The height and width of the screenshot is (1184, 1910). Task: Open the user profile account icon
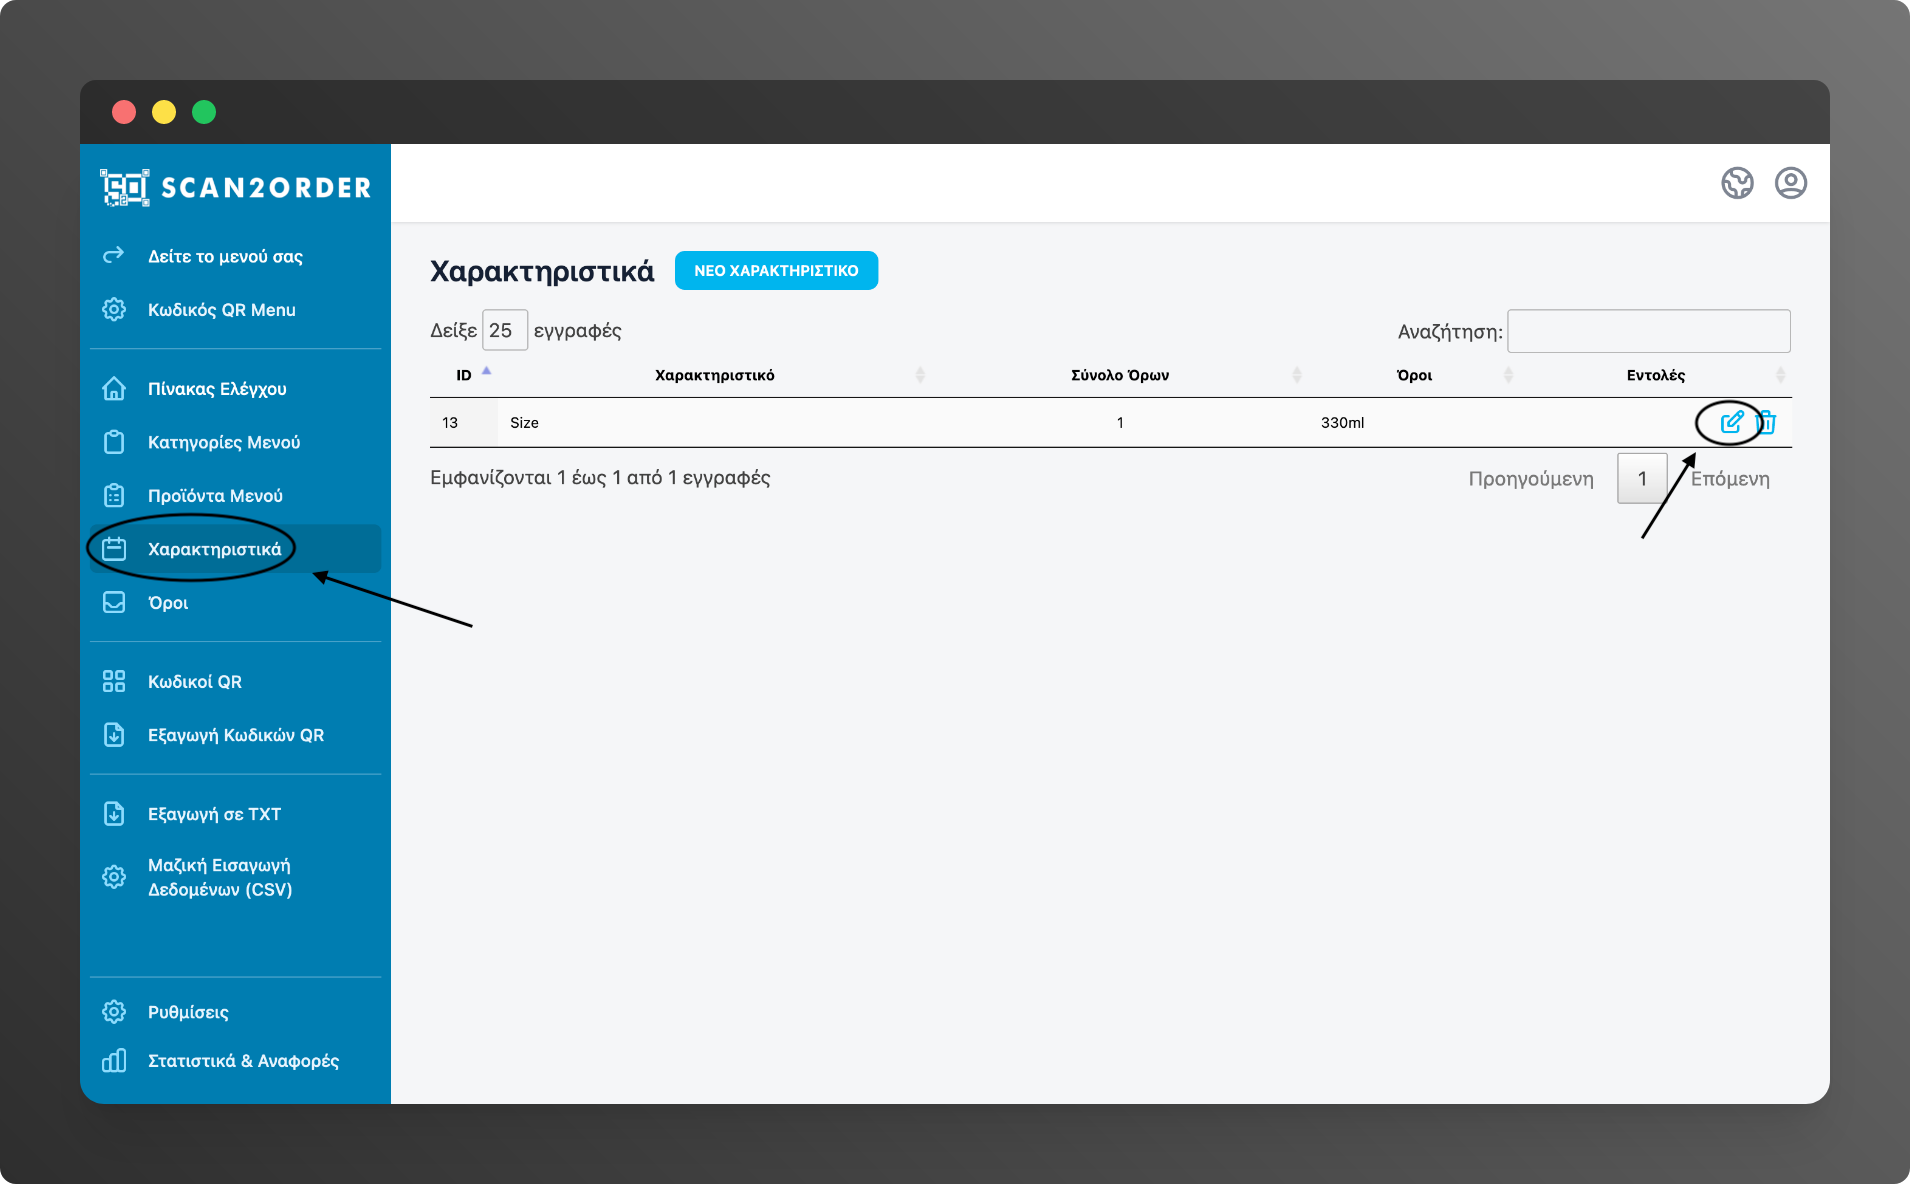pos(1790,183)
